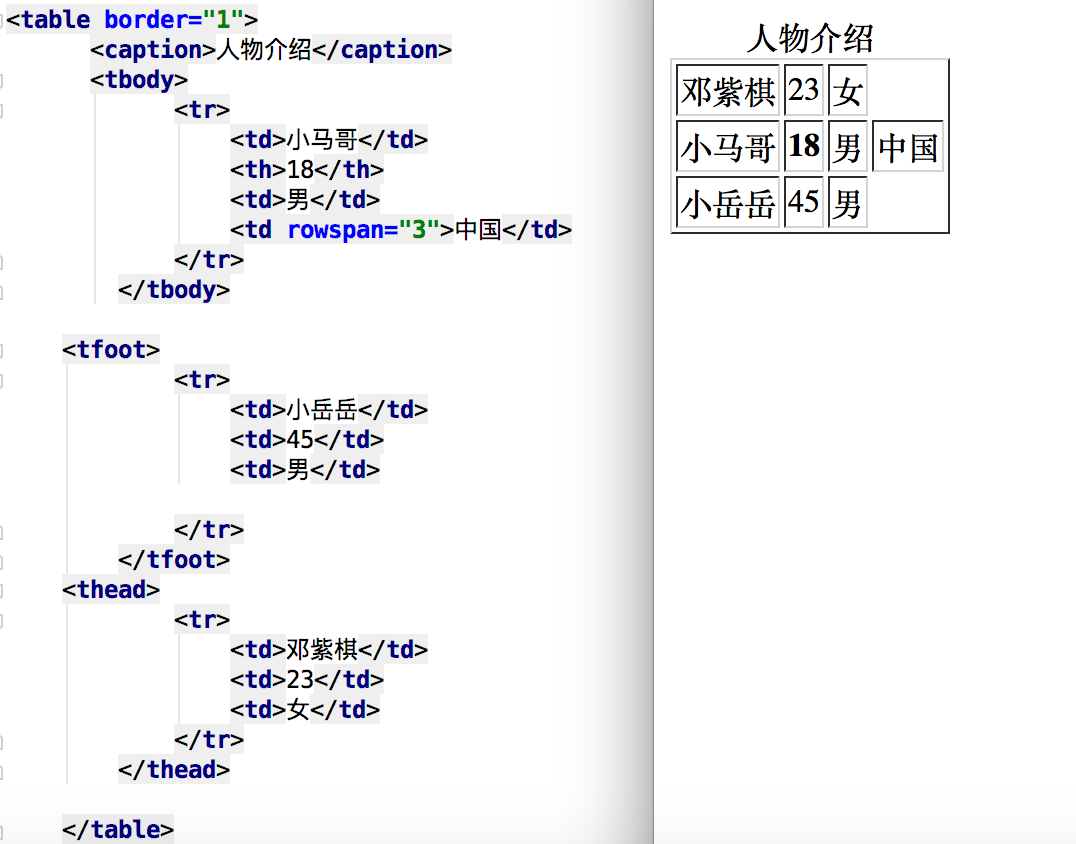Select the 小岳岳 cell in rendered table

click(x=727, y=204)
